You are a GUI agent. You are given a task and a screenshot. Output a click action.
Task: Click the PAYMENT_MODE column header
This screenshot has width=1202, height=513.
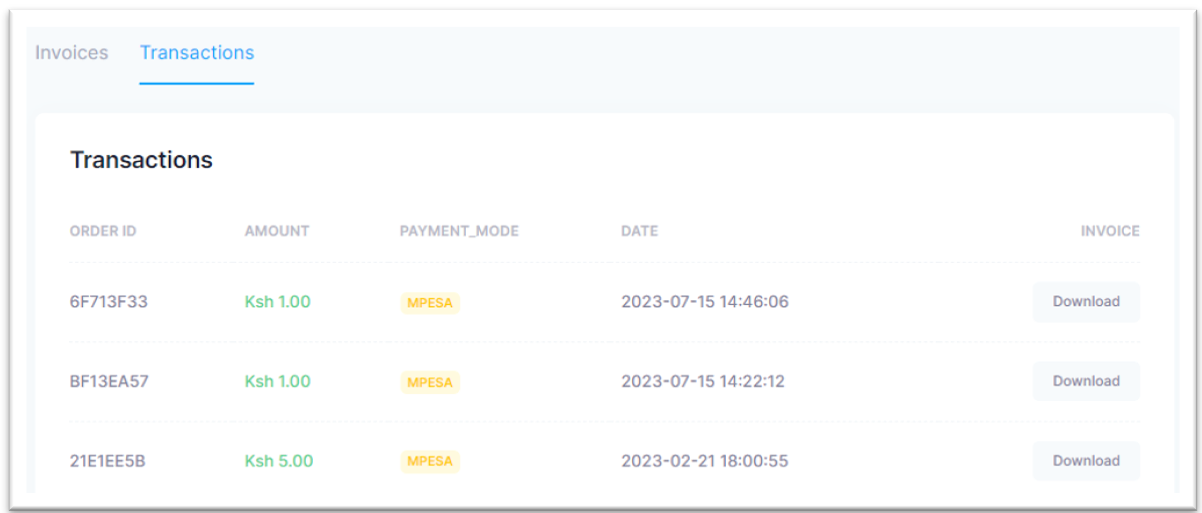click(x=459, y=231)
